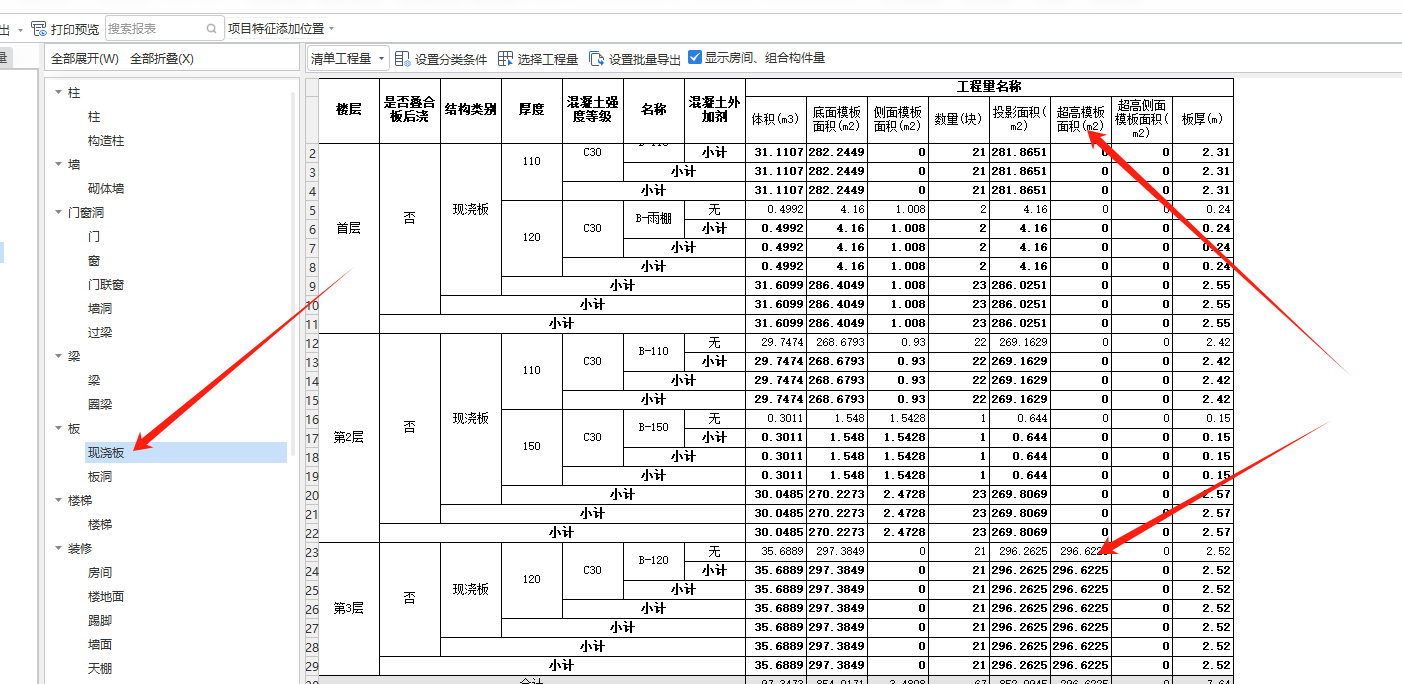Select 过梁 in the tree
Screen dimensions: 1402x684
point(100,333)
